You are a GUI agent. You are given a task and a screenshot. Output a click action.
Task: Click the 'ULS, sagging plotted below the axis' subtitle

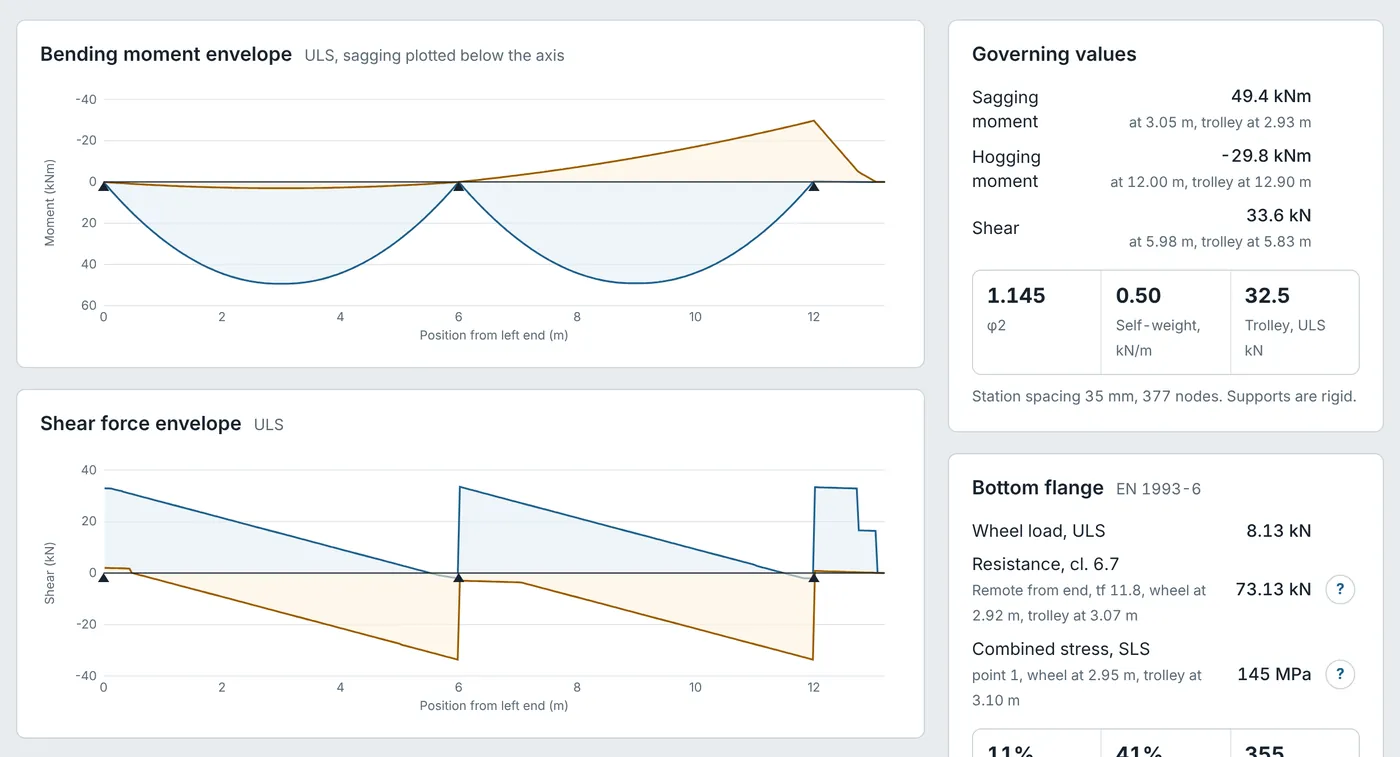click(434, 56)
